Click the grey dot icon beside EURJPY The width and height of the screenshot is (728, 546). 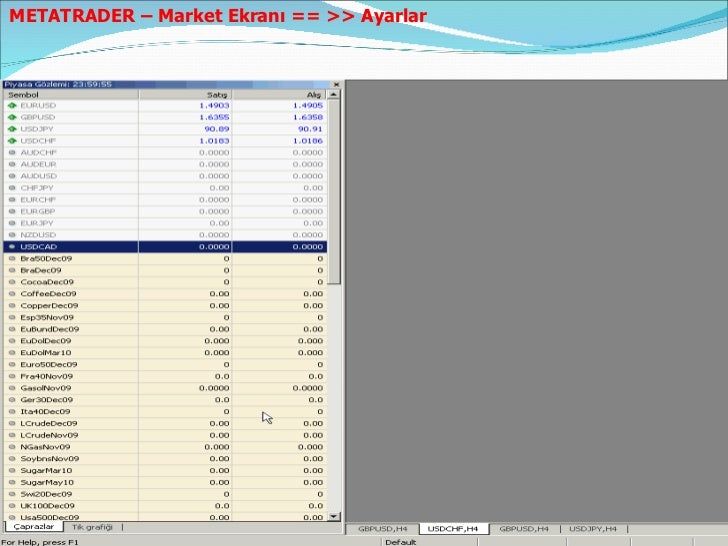pyautogui.click(x=12, y=223)
